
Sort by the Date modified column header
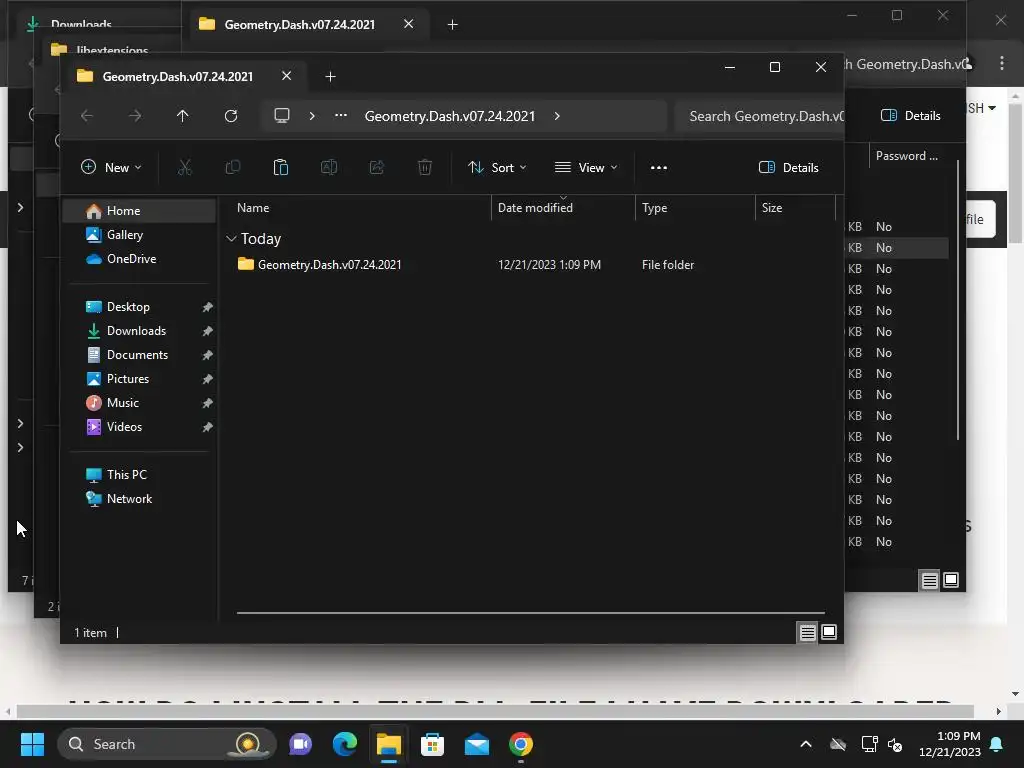click(563, 208)
